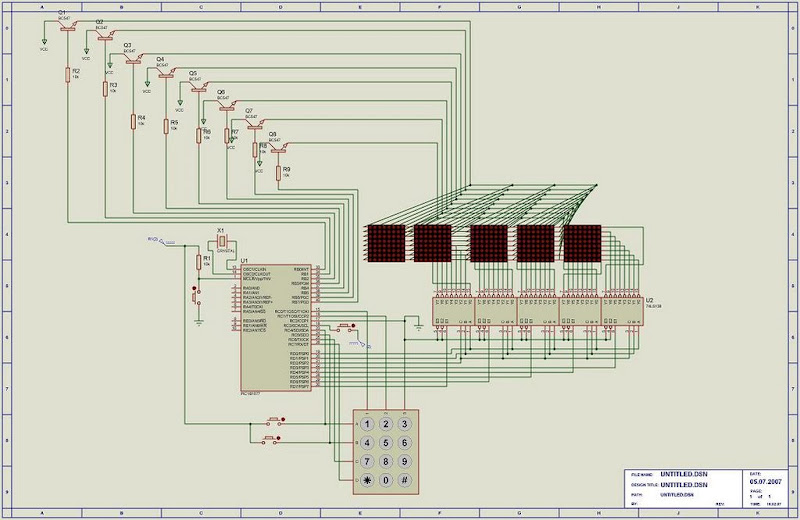Click the DESIGN TITLE label in title block
Viewport: 800px width, 520px height.
(x=644, y=485)
